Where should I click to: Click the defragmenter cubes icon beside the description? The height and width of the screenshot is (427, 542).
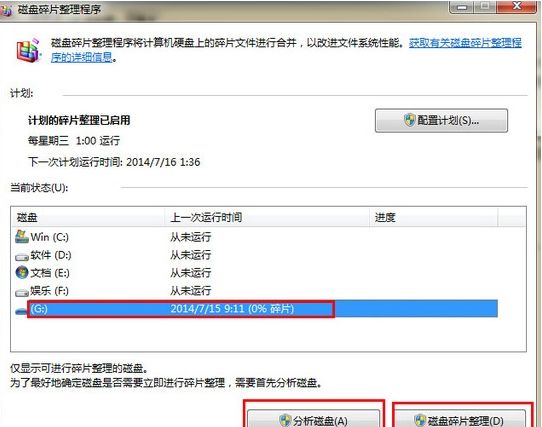click(x=29, y=50)
